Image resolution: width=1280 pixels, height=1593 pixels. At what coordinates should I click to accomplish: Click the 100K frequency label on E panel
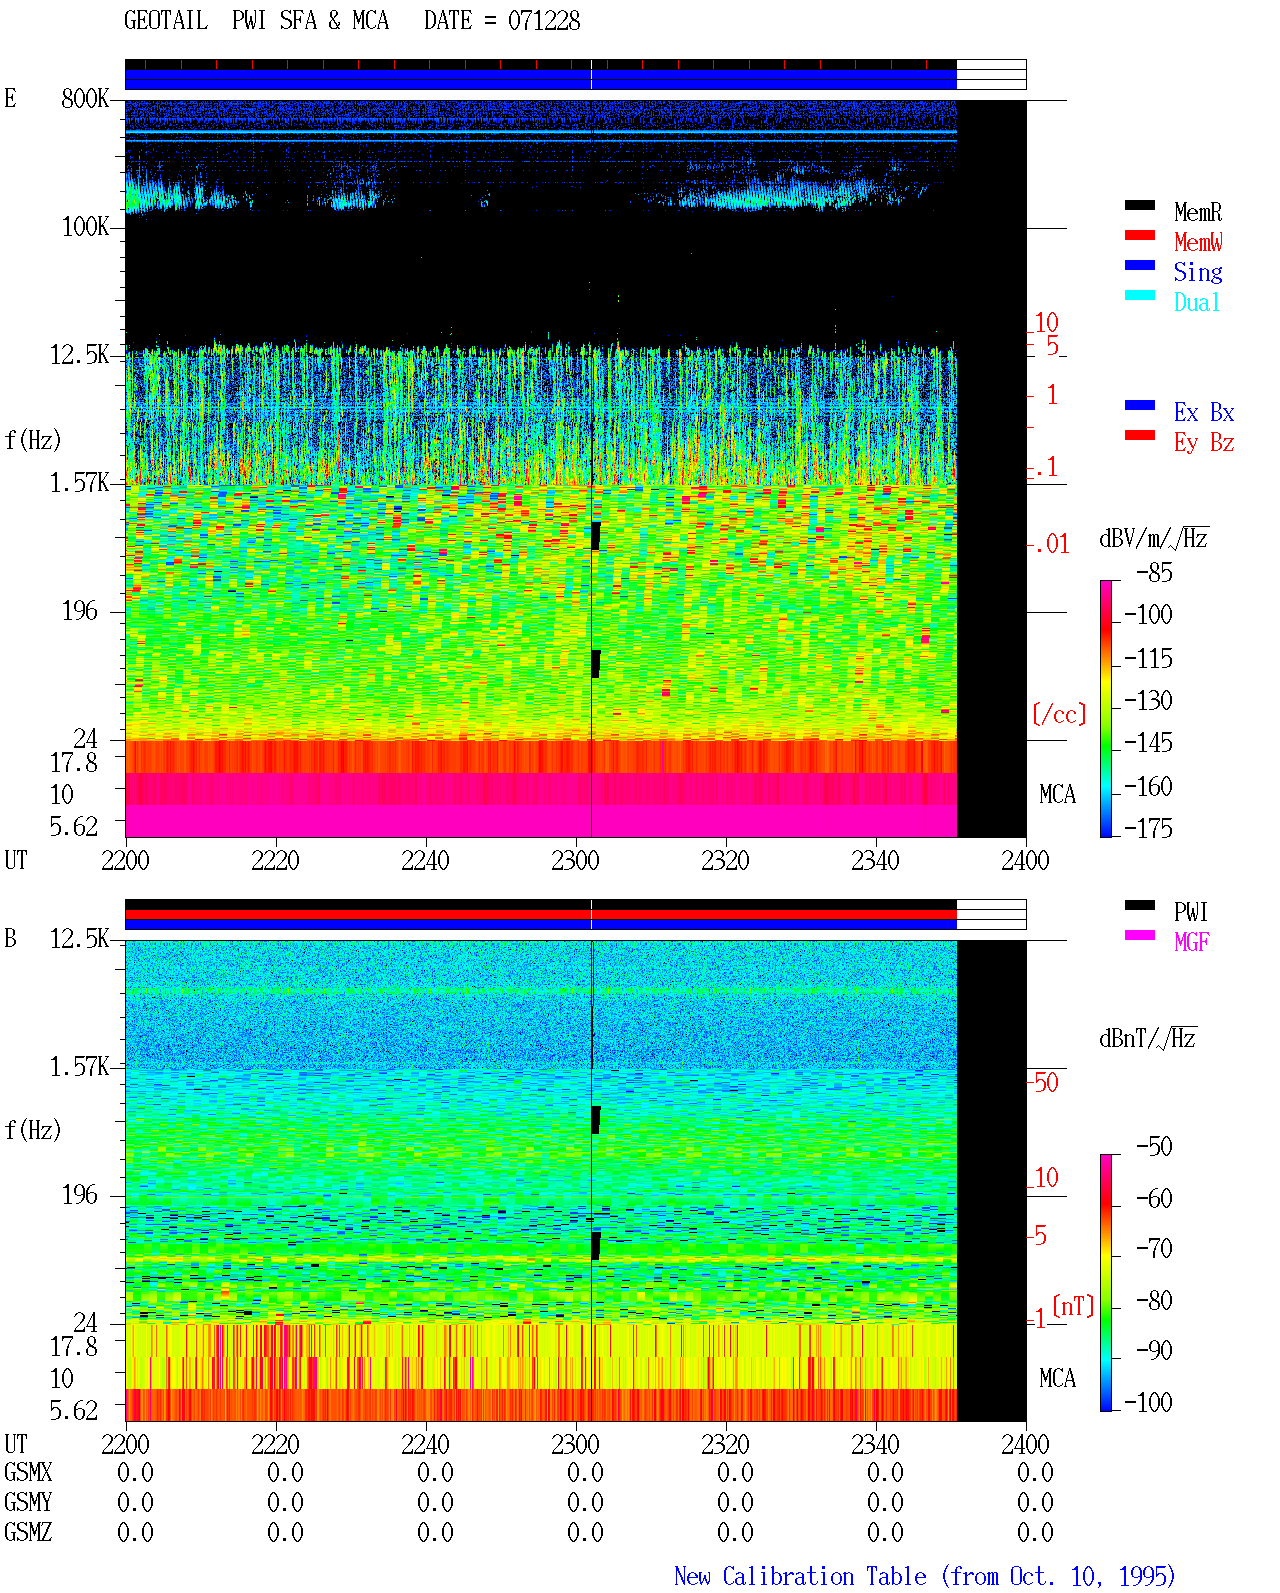click(x=85, y=227)
